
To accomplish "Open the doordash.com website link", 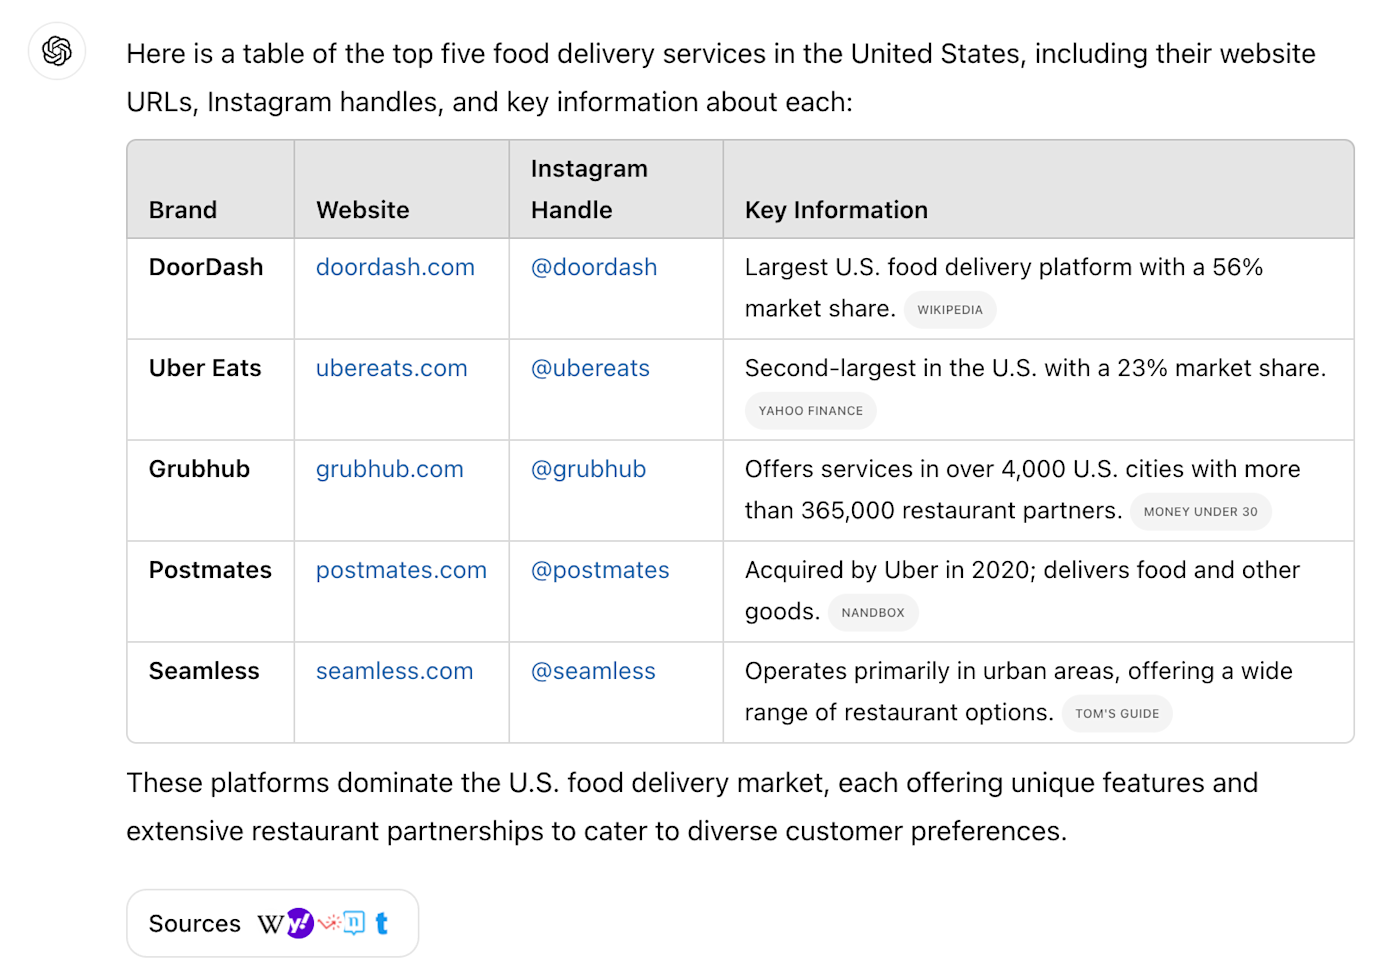I will pos(395,268).
